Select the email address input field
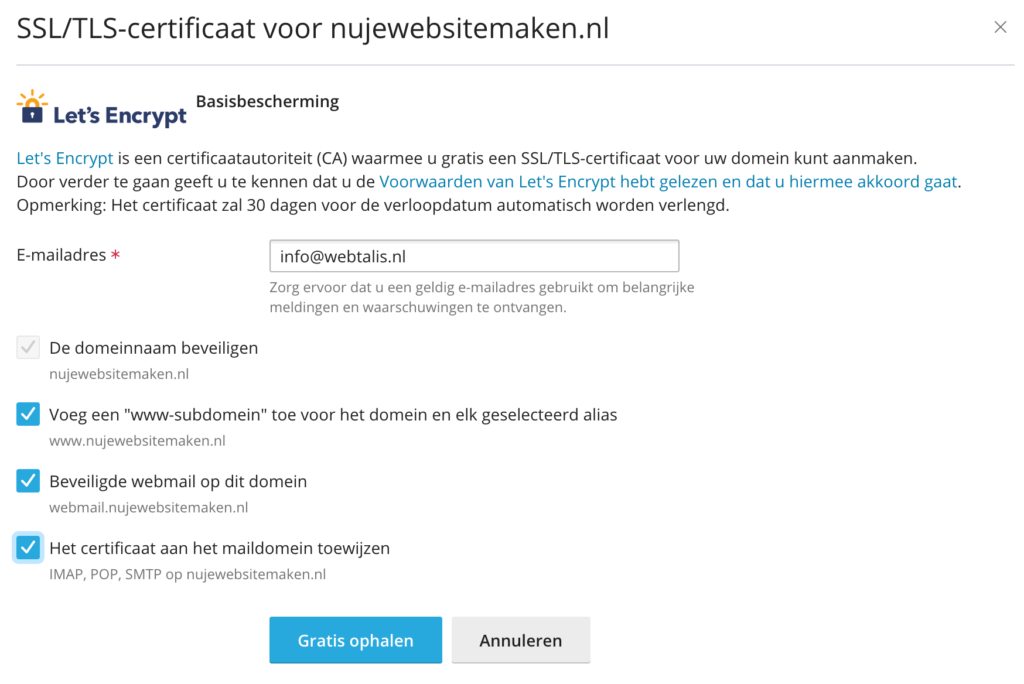 tap(474, 255)
